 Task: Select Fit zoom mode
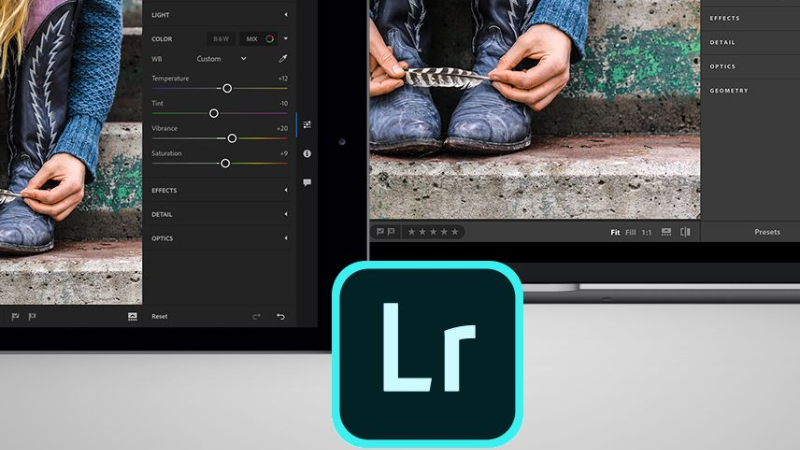[x=615, y=232]
